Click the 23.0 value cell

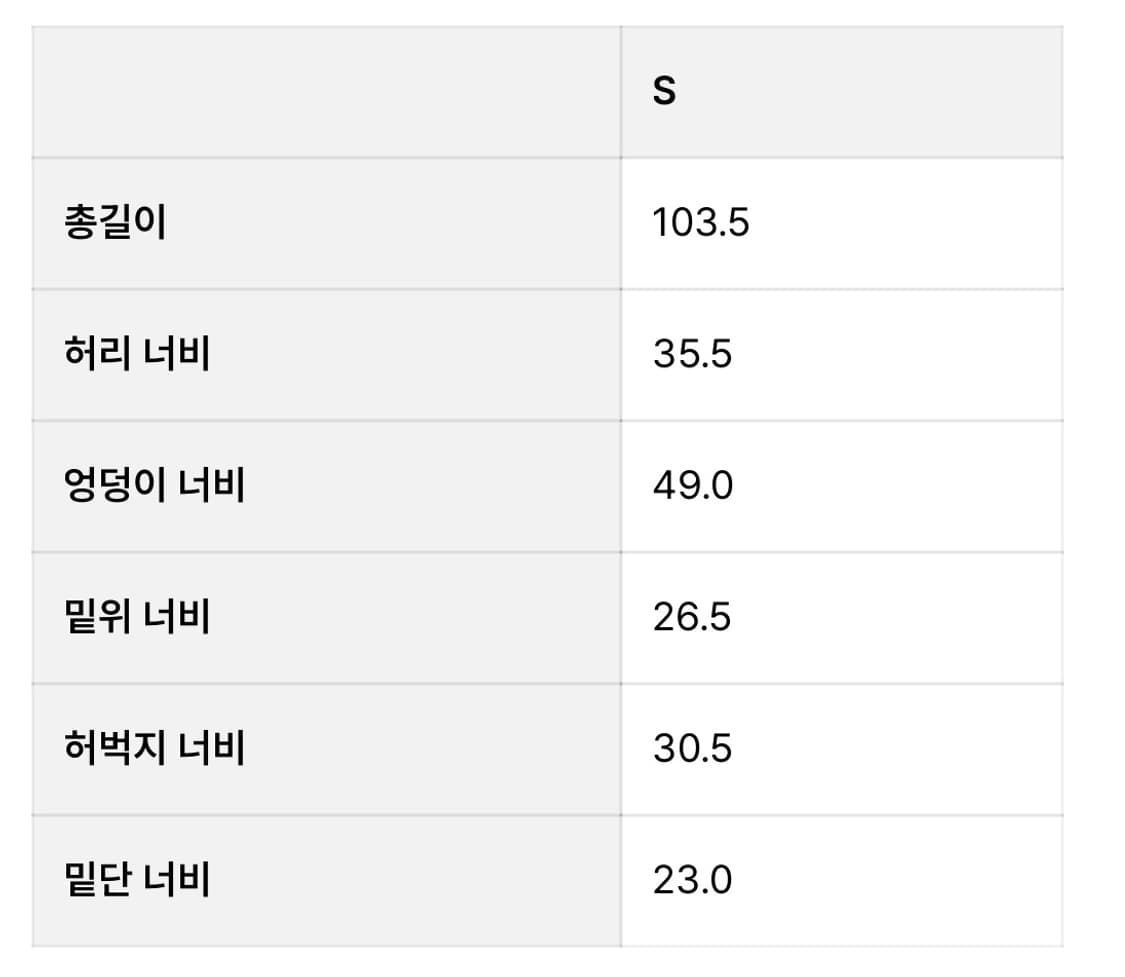(692, 881)
